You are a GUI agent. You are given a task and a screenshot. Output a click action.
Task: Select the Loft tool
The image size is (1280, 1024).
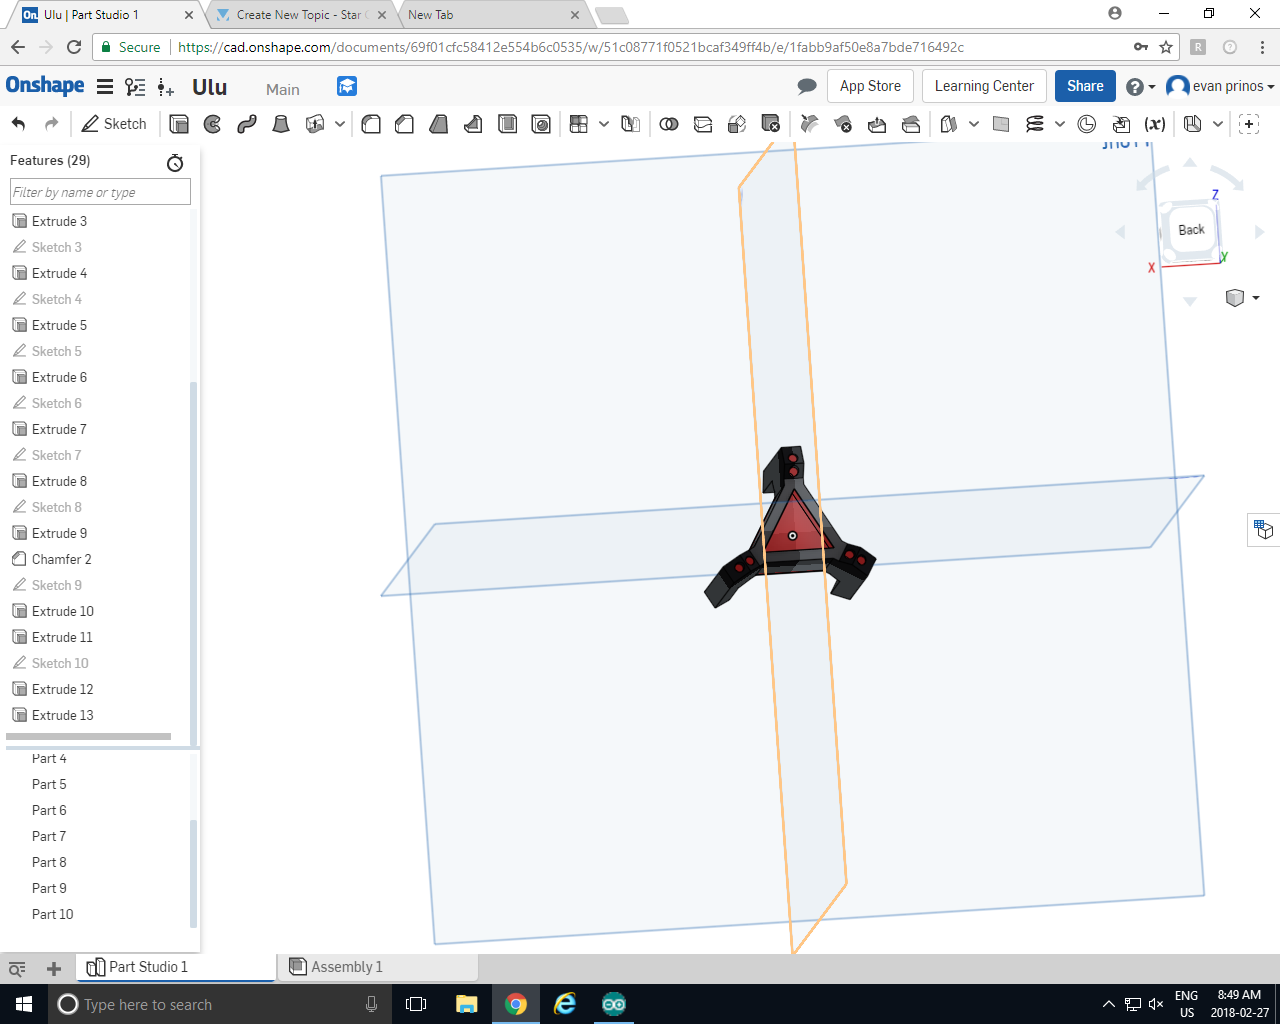[280, 124]
